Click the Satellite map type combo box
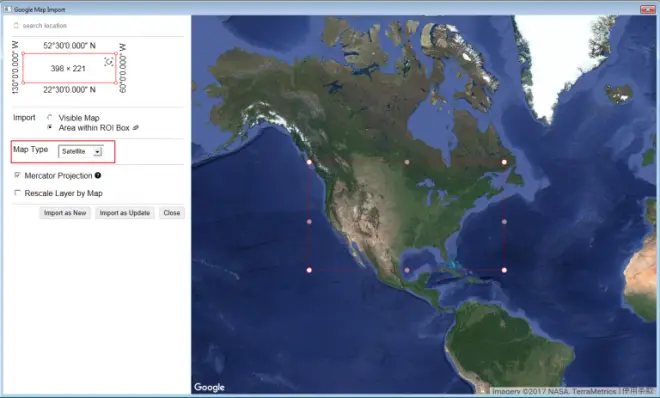660x398 pixels. click(x=80, y=151)
